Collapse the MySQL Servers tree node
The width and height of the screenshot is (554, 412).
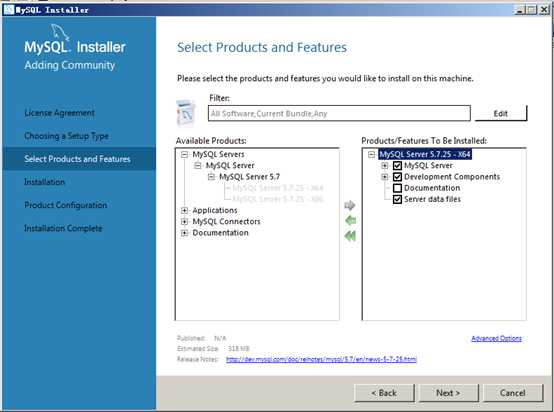(184, 154)
